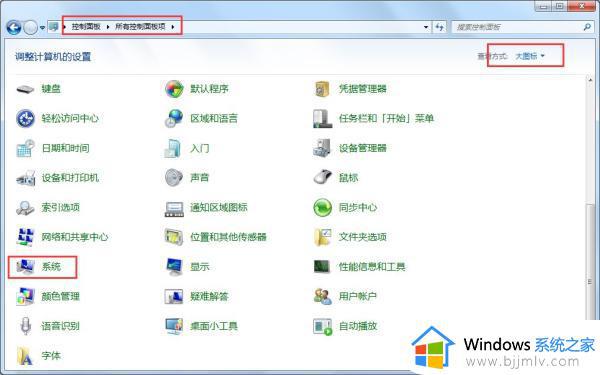The width and height of the screenshot is (600, 375).
Task: Open the recent pages dropdown arrow
Action: click(x=42, y=28)
